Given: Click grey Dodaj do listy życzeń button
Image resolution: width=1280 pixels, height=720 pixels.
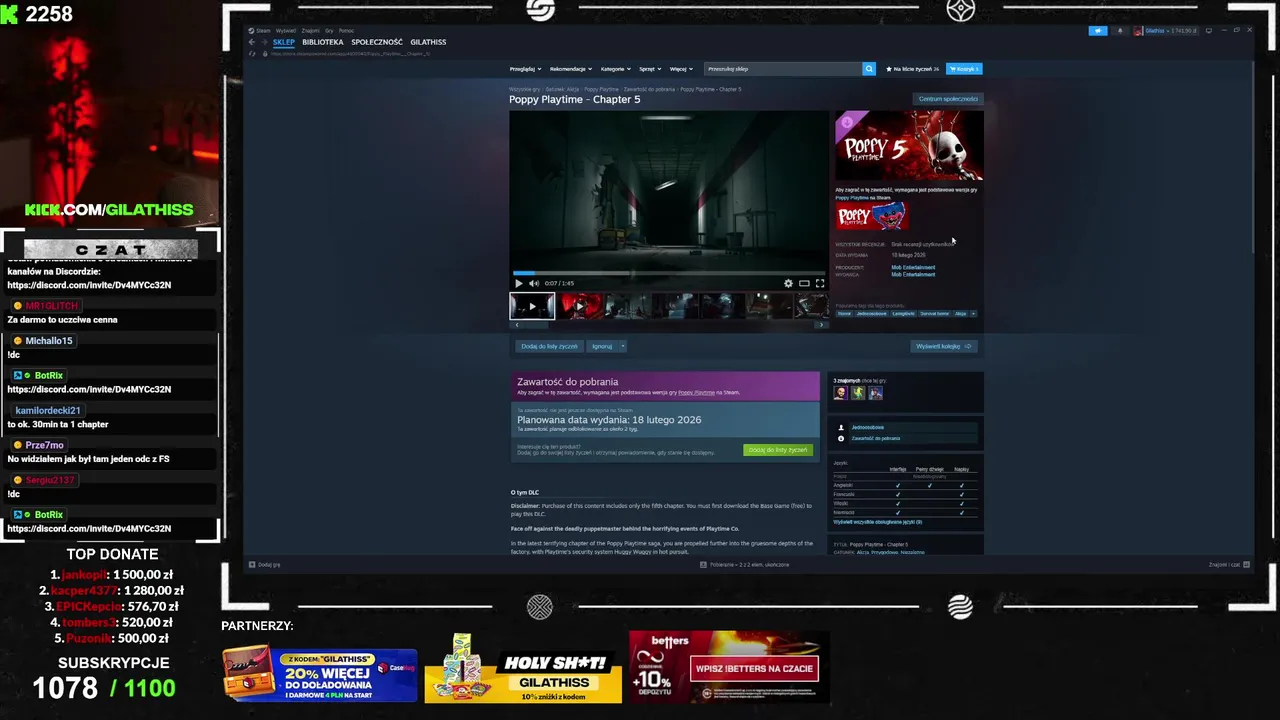Looking at the screenshot, I should point(549,346).
